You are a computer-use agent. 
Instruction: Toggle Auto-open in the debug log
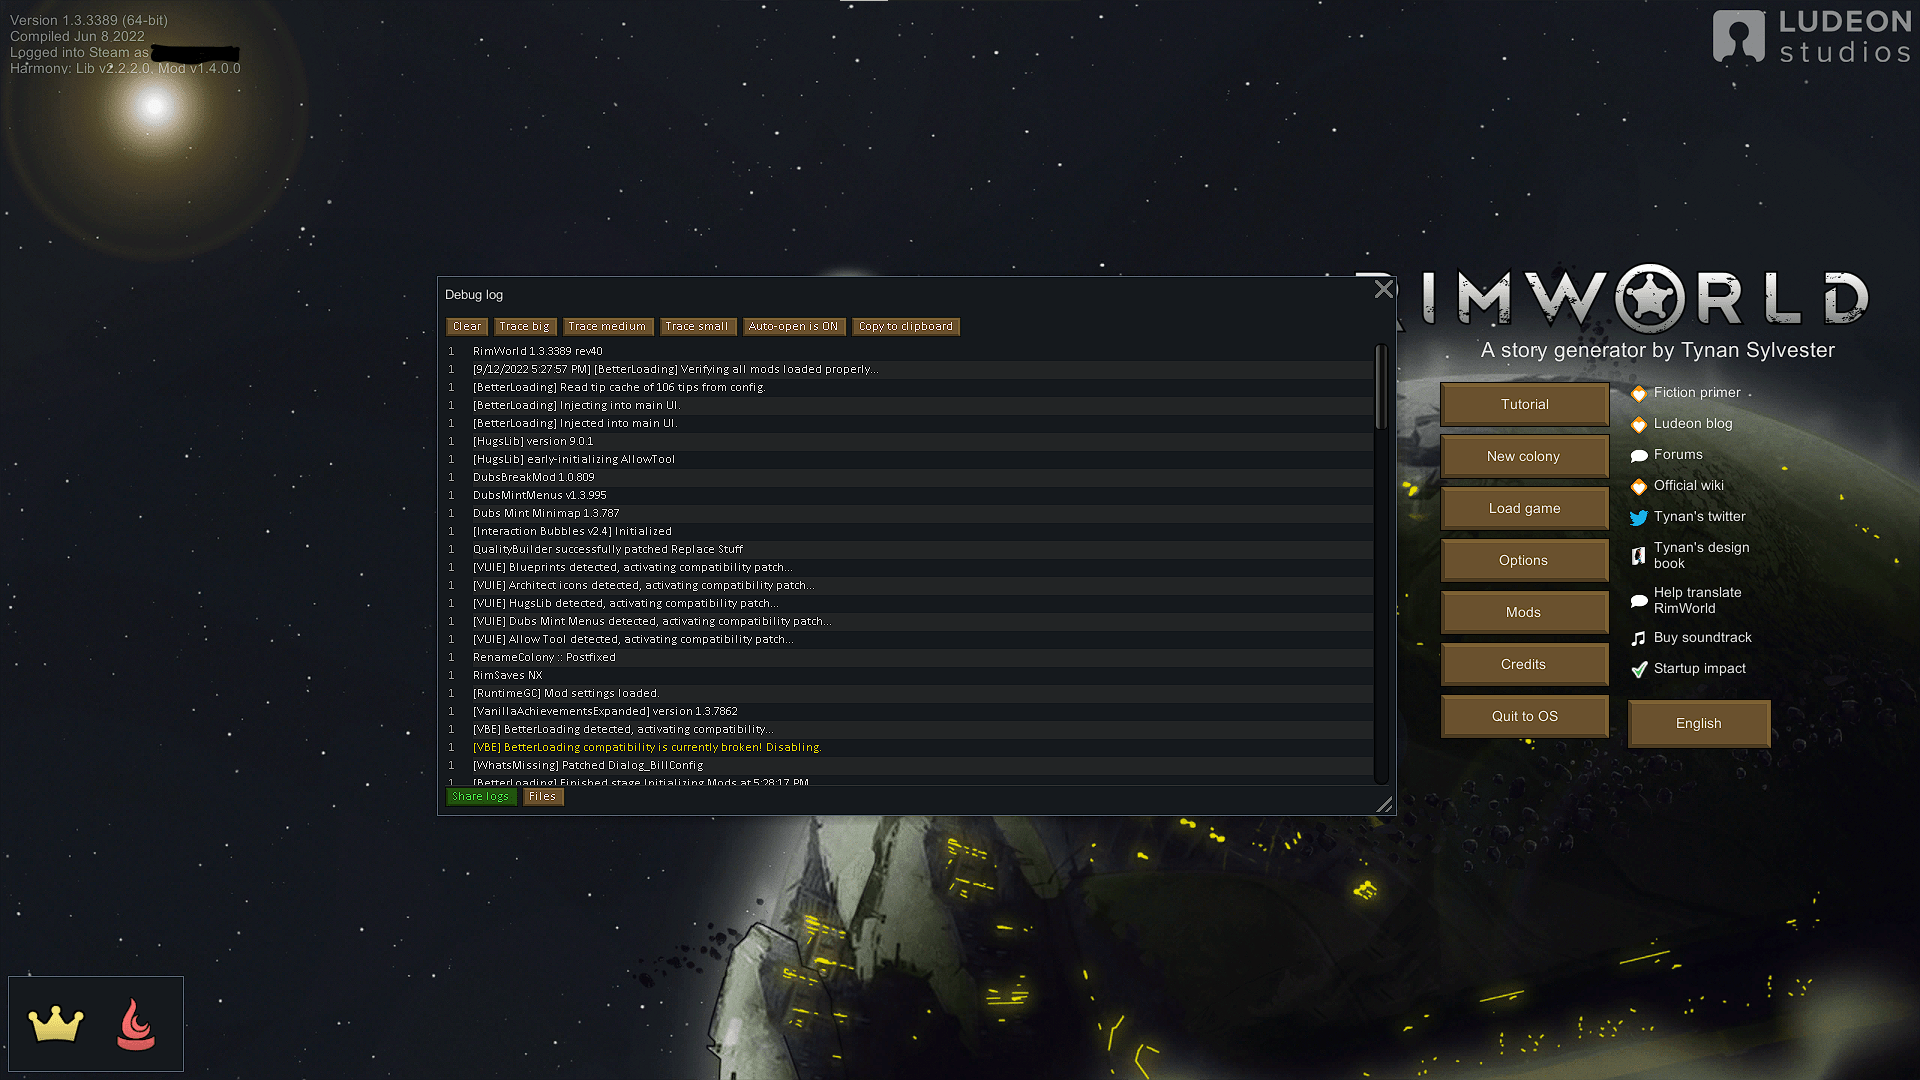tap(793, 326)
